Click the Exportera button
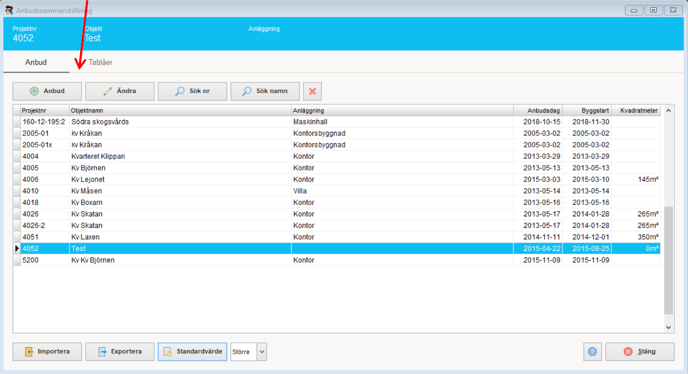This screenshot has height=374, width=688. click(120, 352)
